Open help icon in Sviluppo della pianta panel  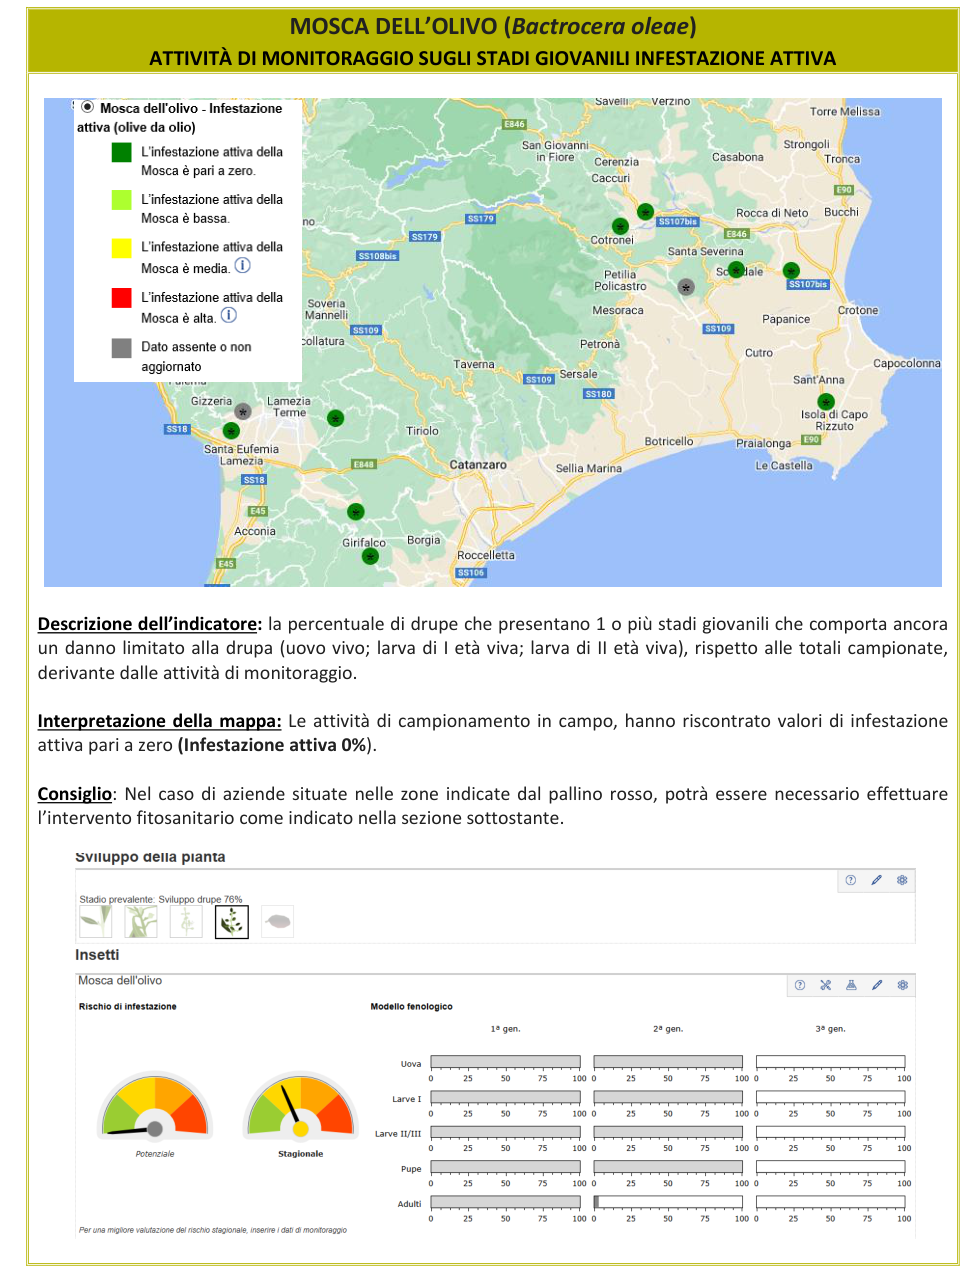[x=851, y=880]
